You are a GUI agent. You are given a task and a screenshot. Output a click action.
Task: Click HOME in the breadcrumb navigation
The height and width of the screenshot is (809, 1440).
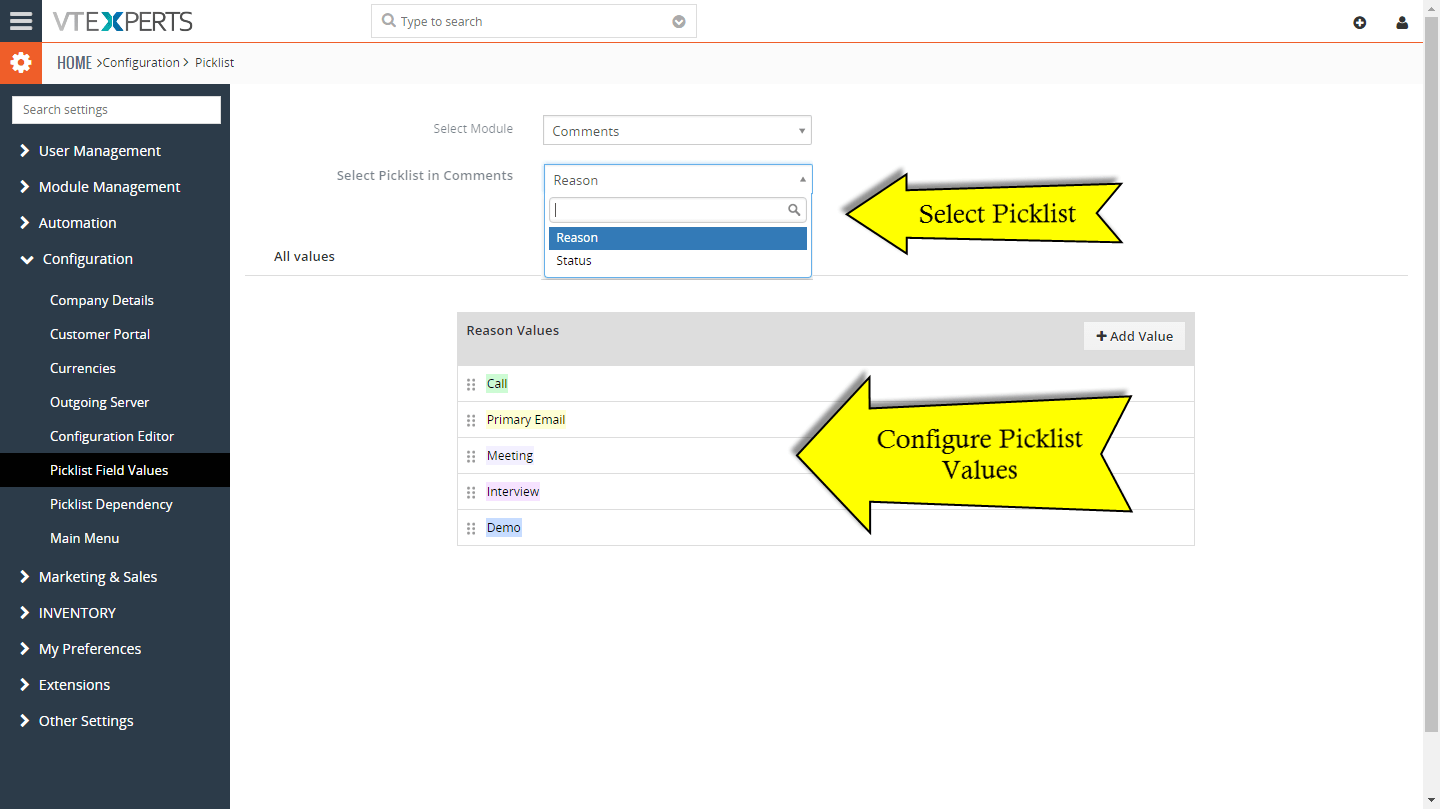(x=74, y=62)
